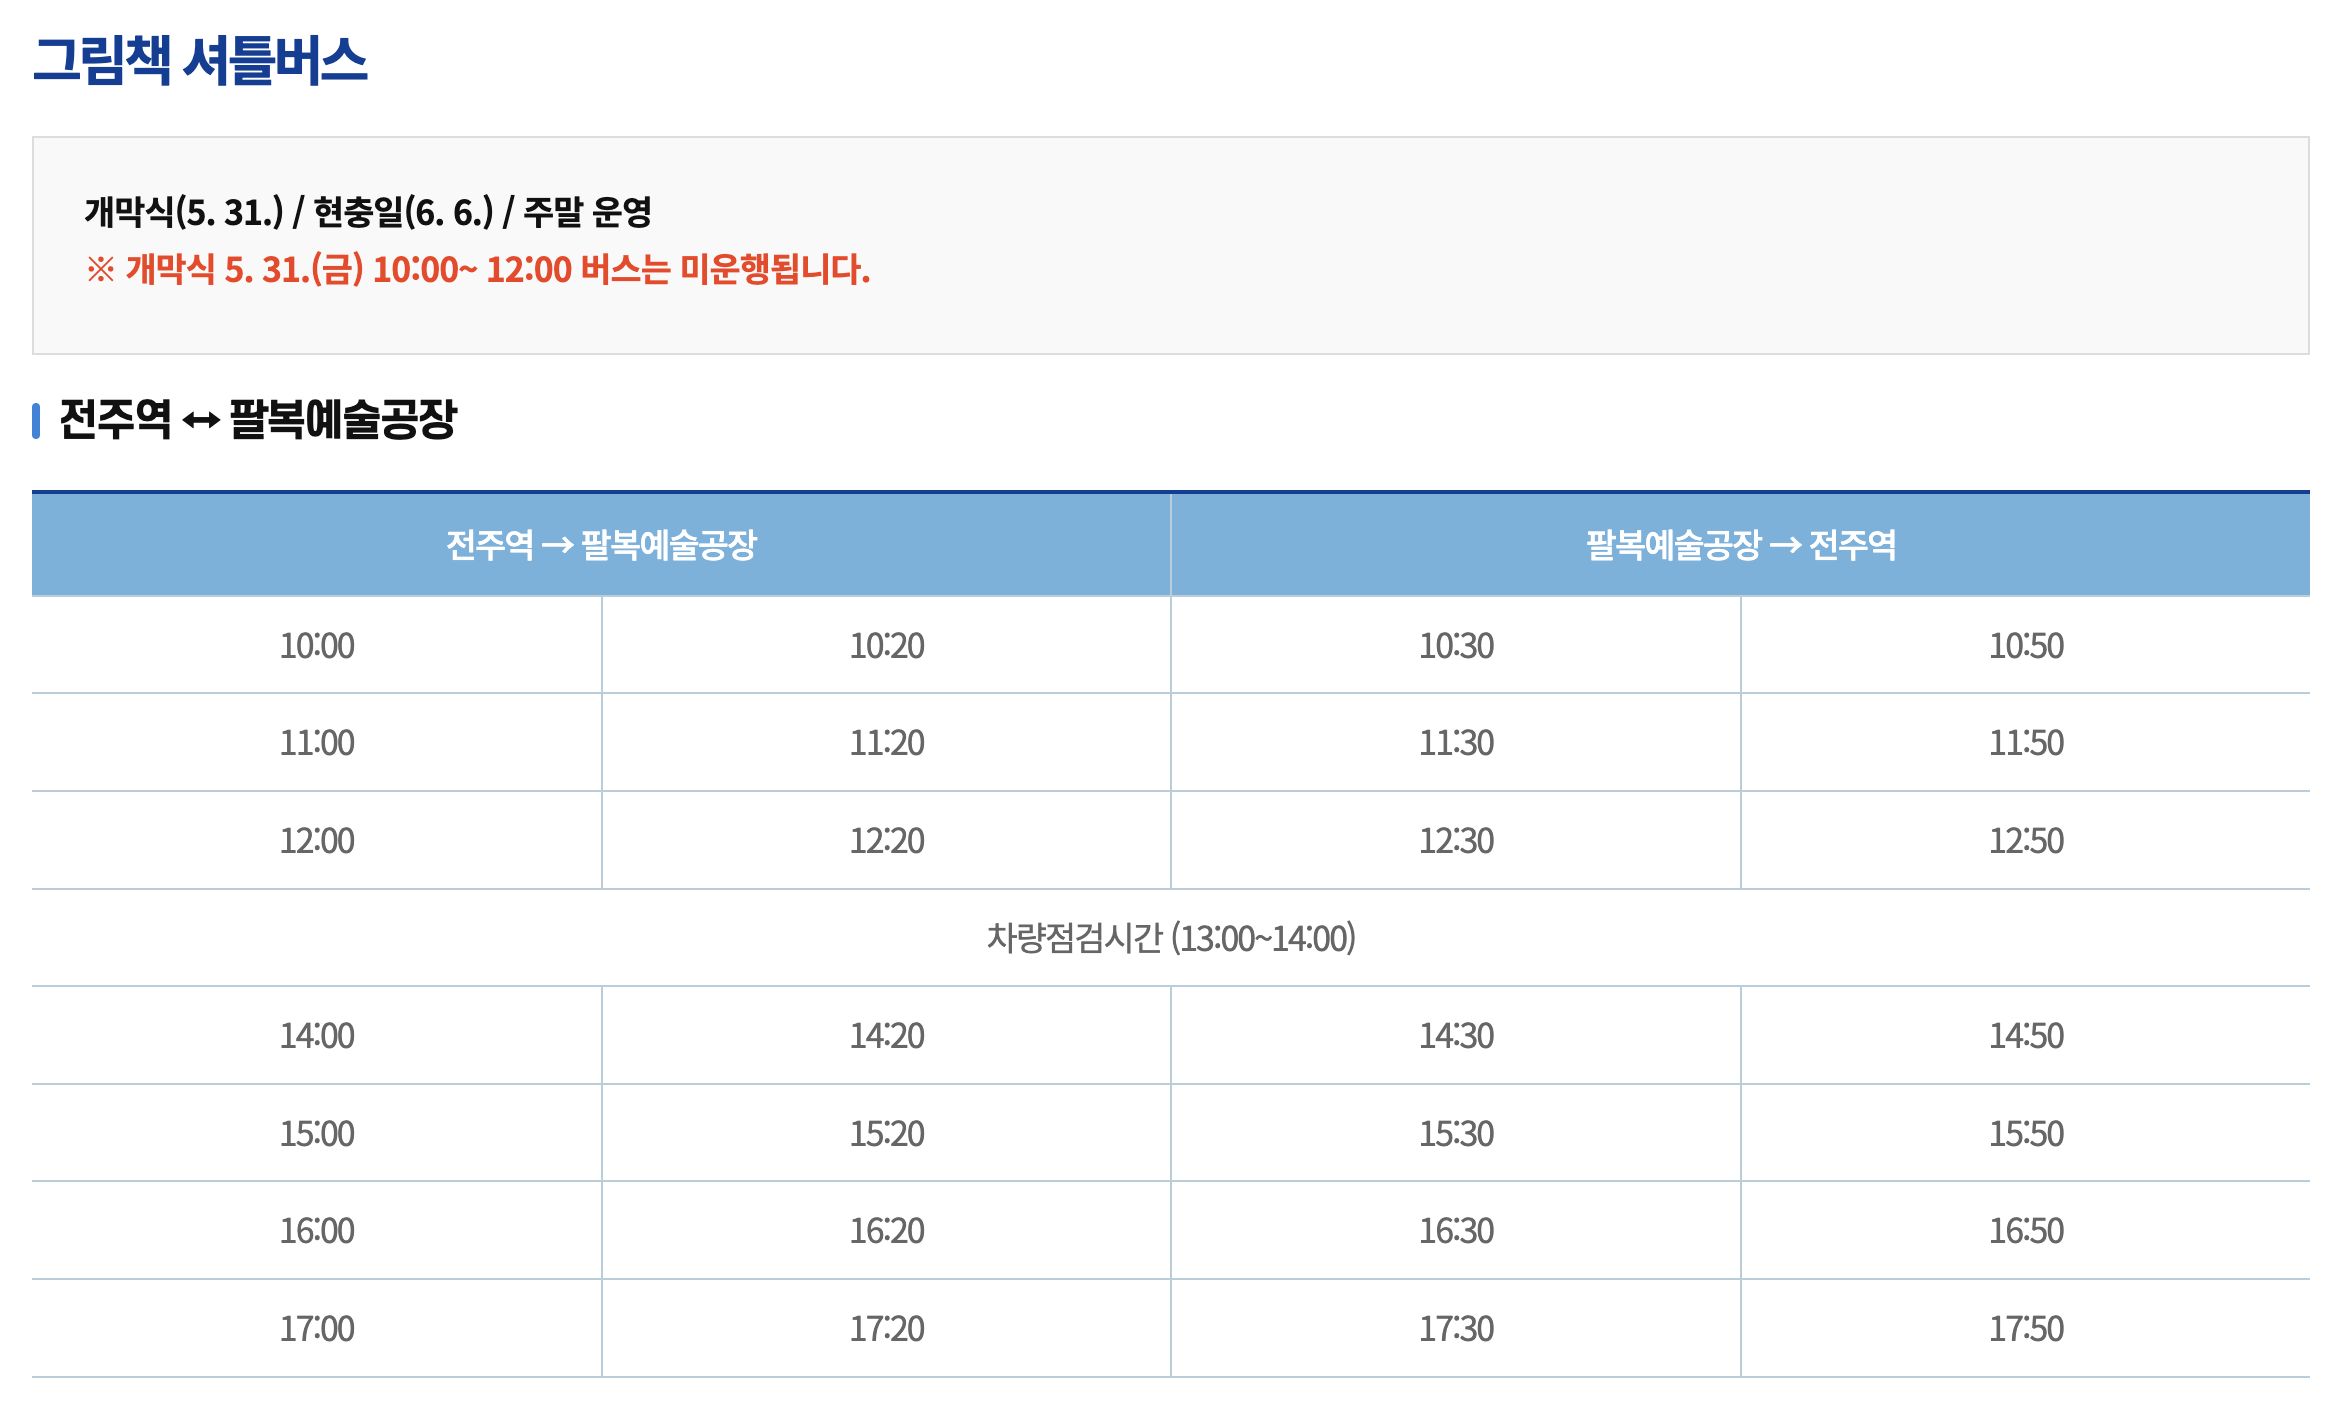Click the 14:30 return time cell
2332x1420 pixels.
1456,1036
